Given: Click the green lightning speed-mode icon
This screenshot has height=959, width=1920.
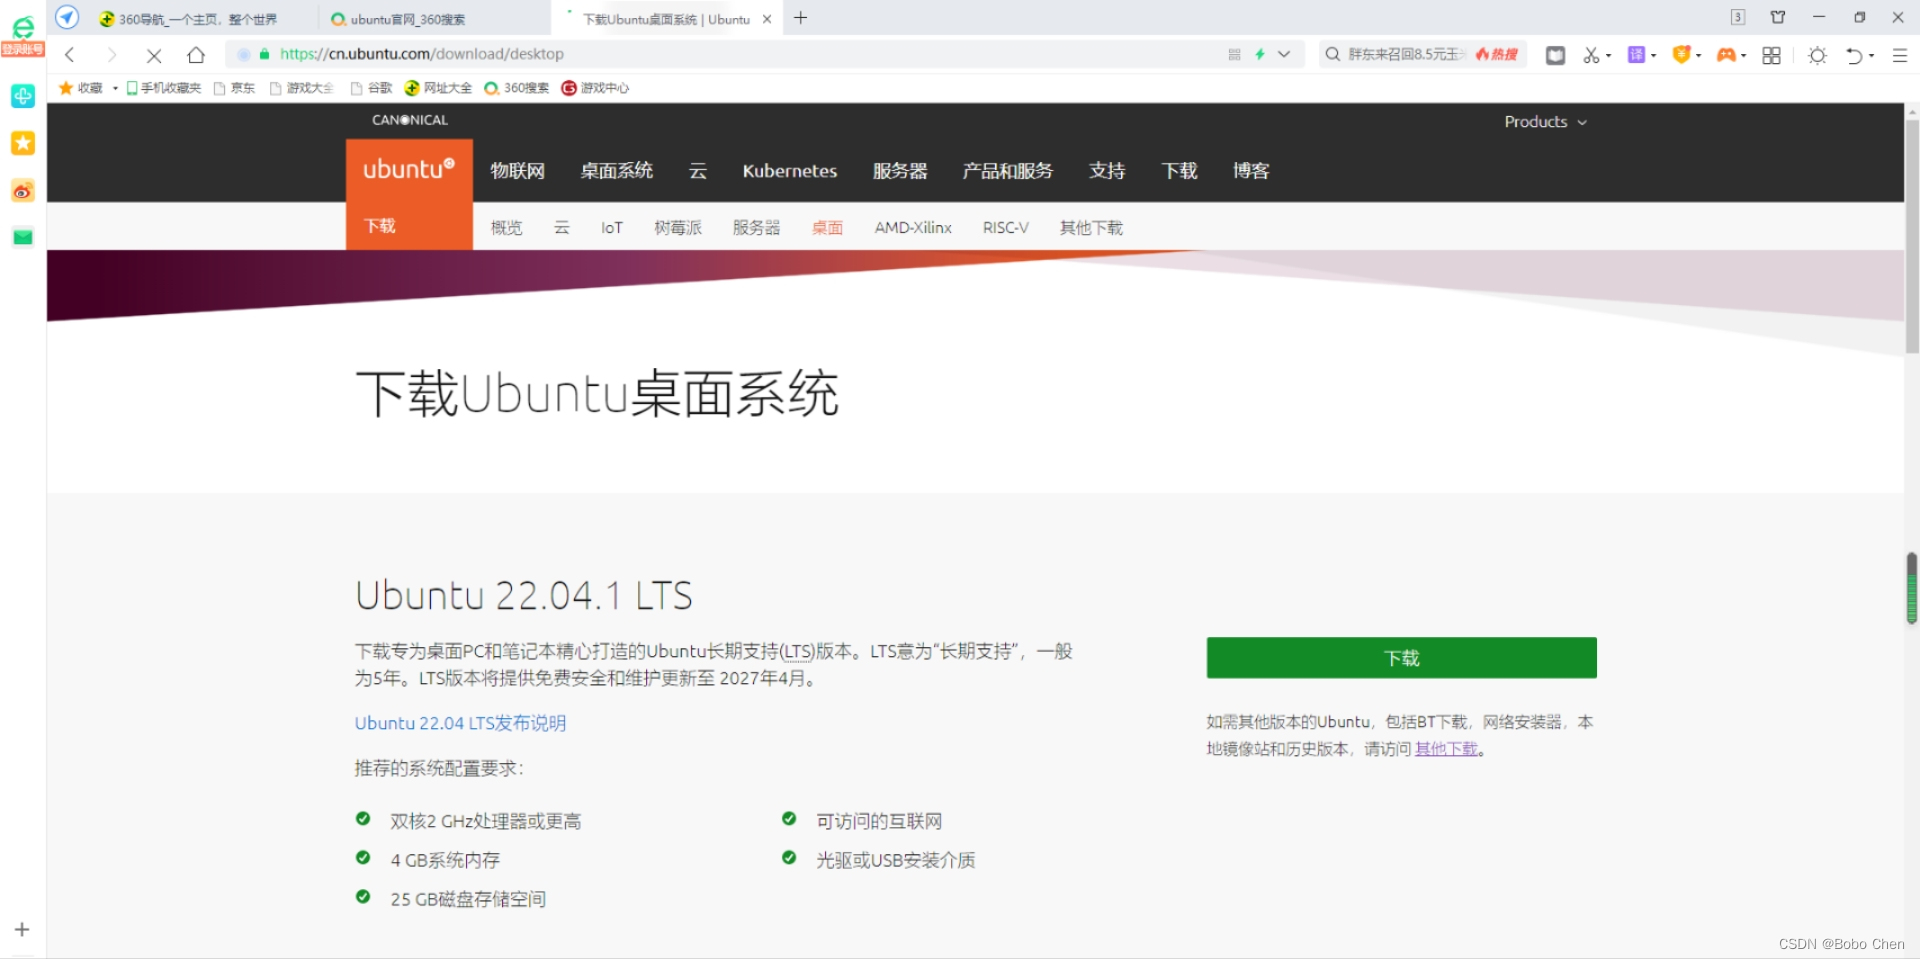Looking at the screenshot, I should click(x=1260, y=54).
